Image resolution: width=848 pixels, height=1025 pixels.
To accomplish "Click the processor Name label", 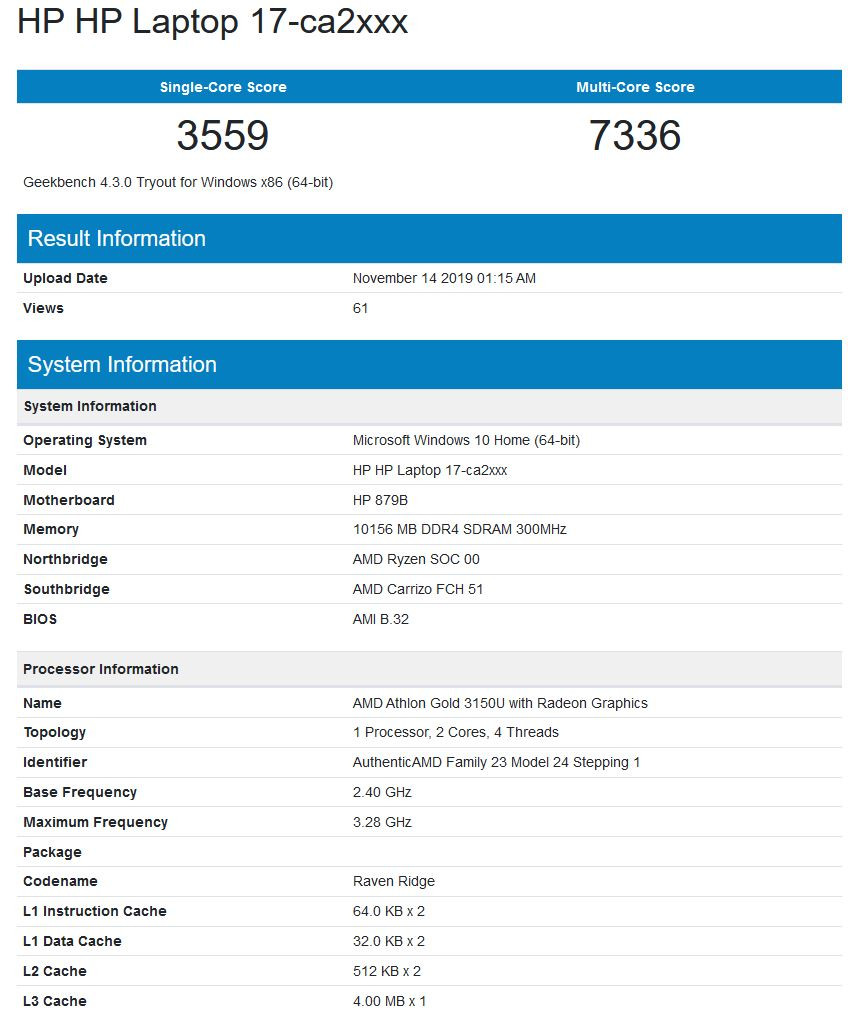I will tap(42, 703).
